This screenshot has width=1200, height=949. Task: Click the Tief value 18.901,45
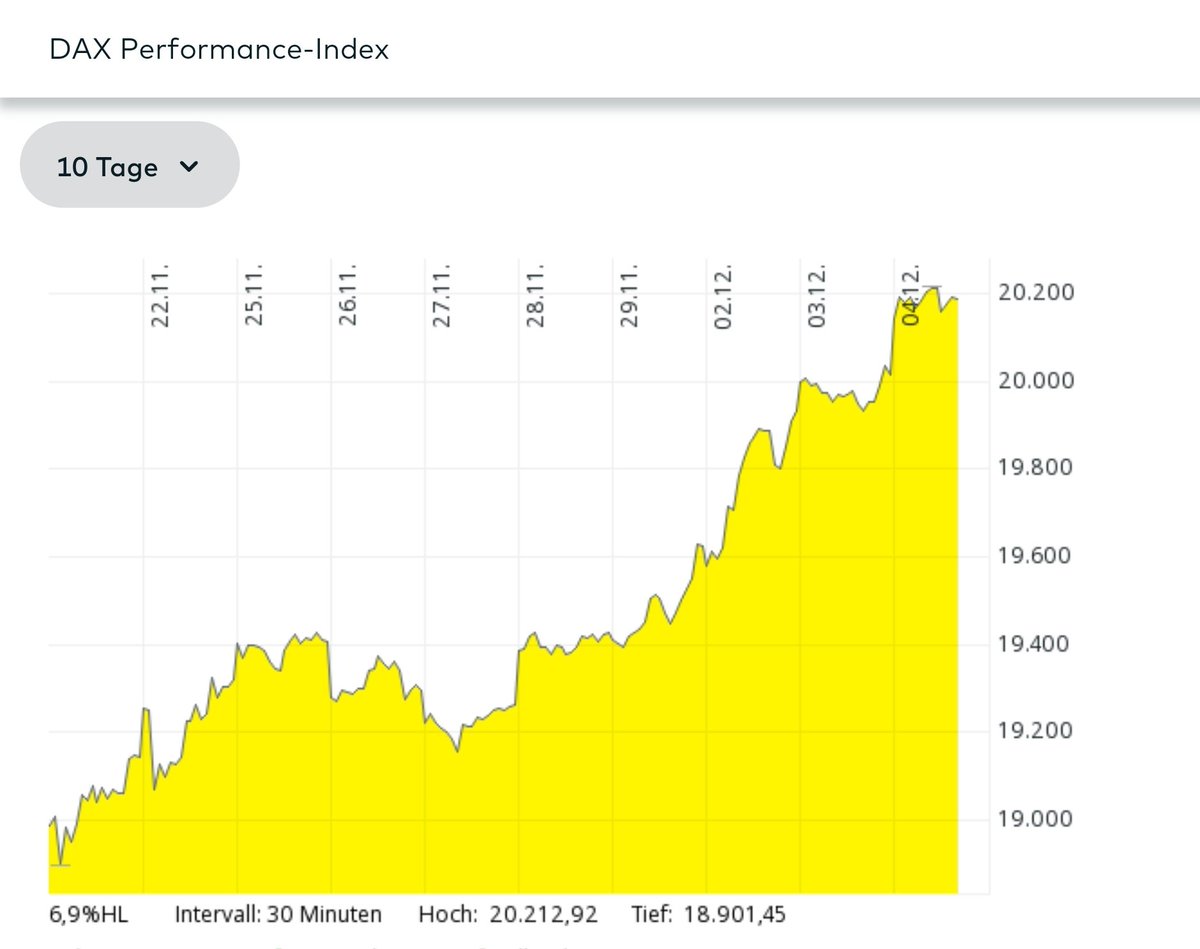coord(734,913)
